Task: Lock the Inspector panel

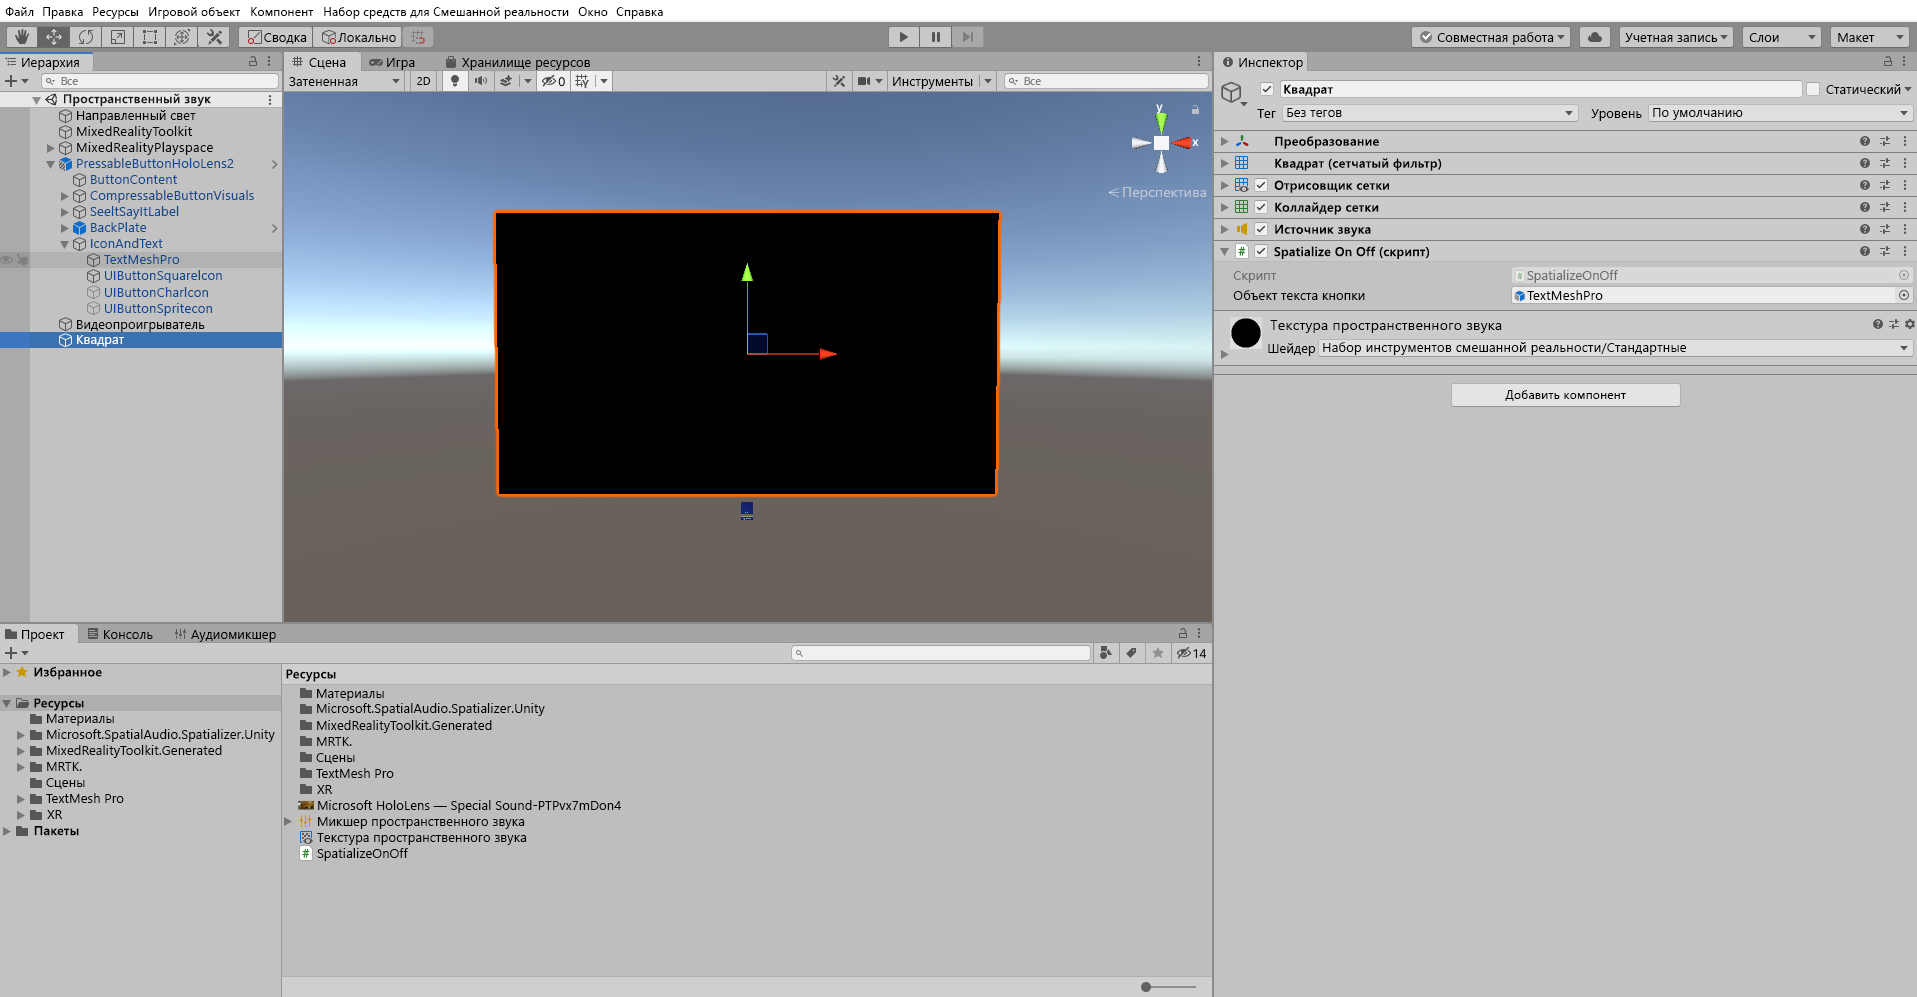Action: pyautogui.click(x=1888, y=62)
